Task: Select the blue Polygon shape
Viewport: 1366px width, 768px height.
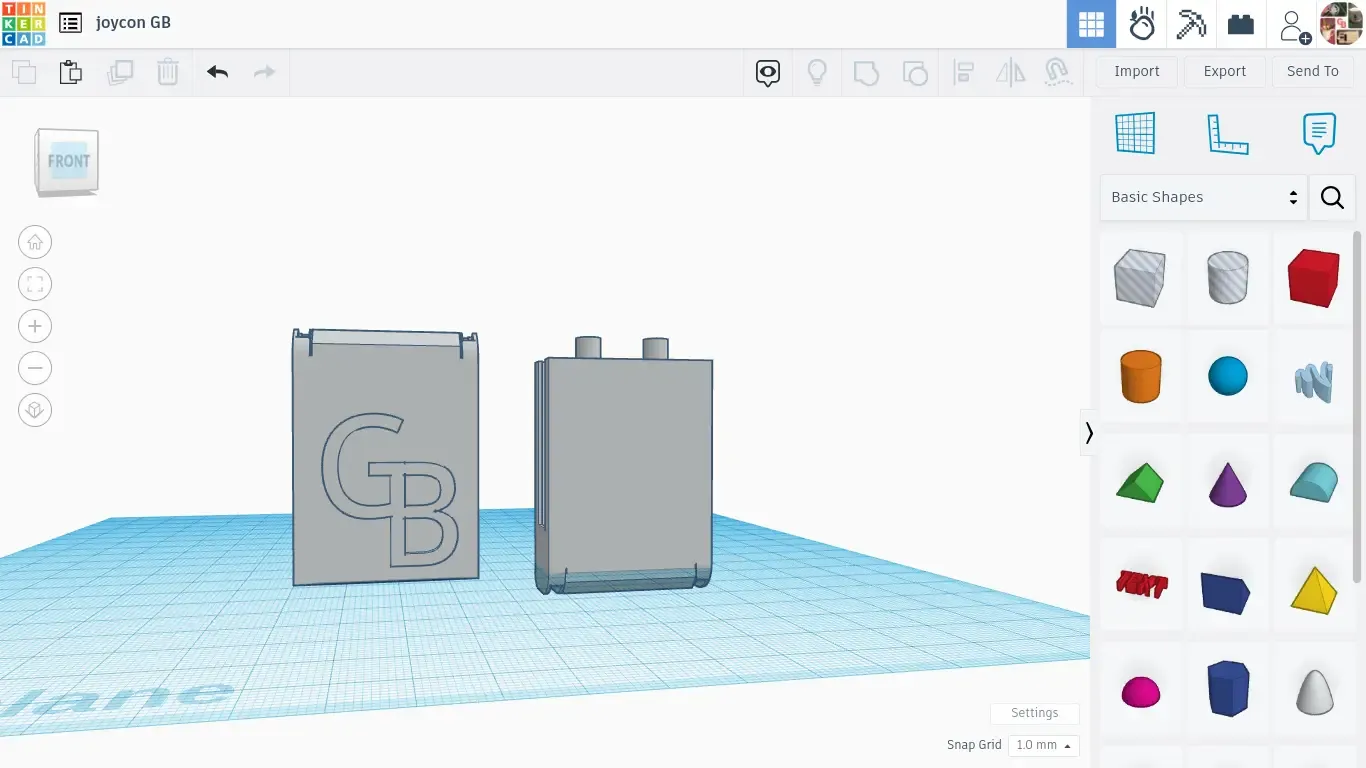Action: [x=1227, y=688]
